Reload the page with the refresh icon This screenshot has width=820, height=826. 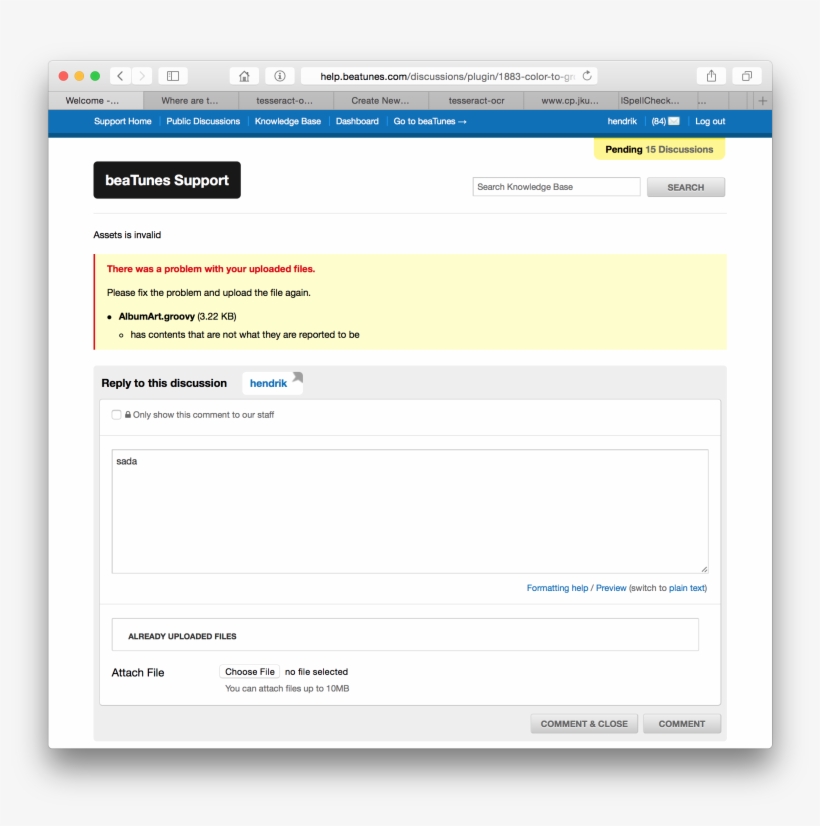587,76
